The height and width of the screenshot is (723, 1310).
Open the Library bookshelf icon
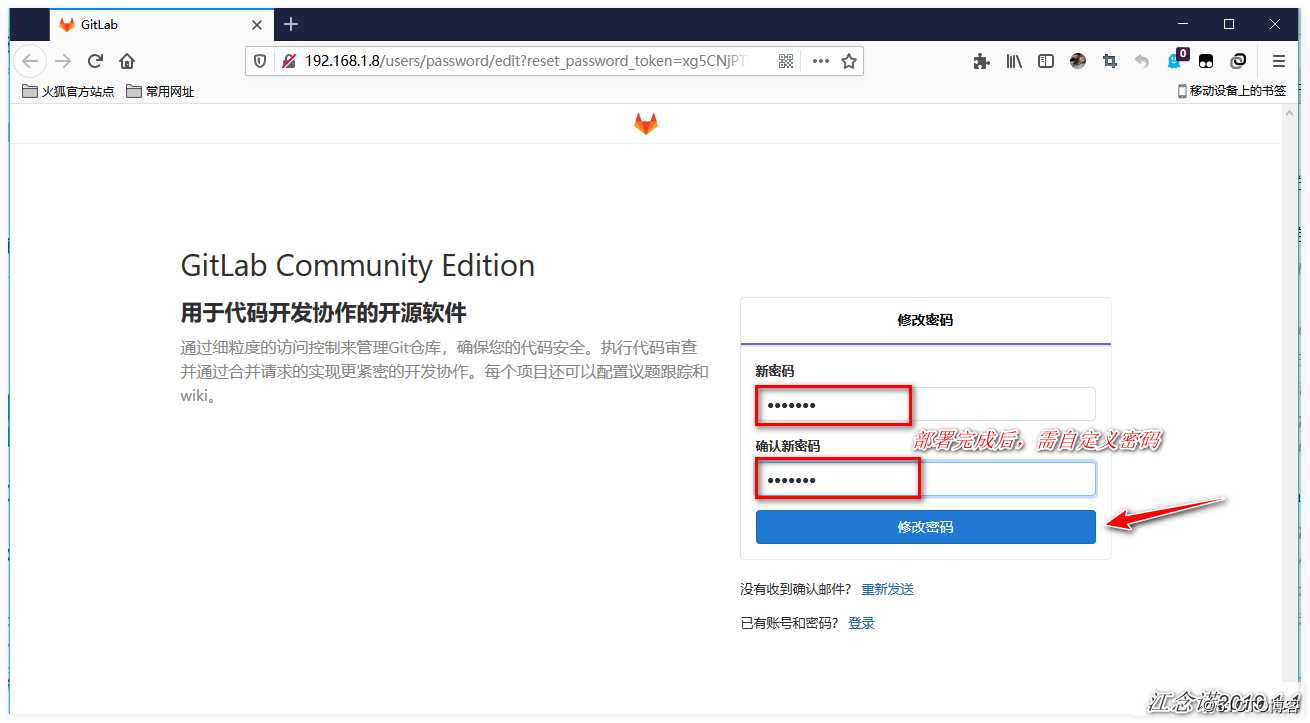click(1014, 61)
